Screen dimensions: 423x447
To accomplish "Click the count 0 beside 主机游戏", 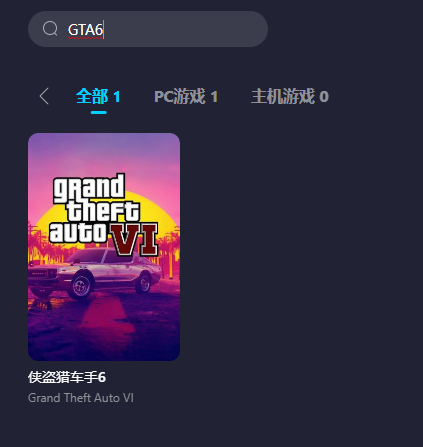I will [x=324, y=97].
